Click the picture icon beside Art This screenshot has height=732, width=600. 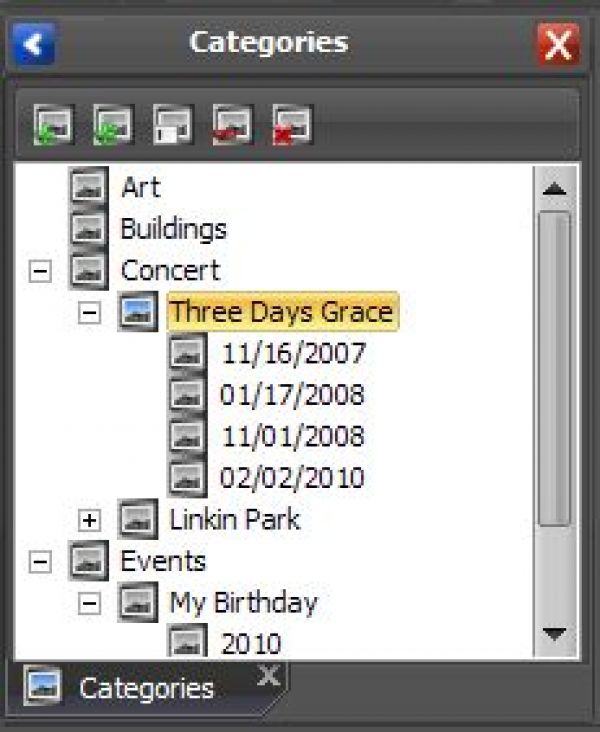[89, 187]
